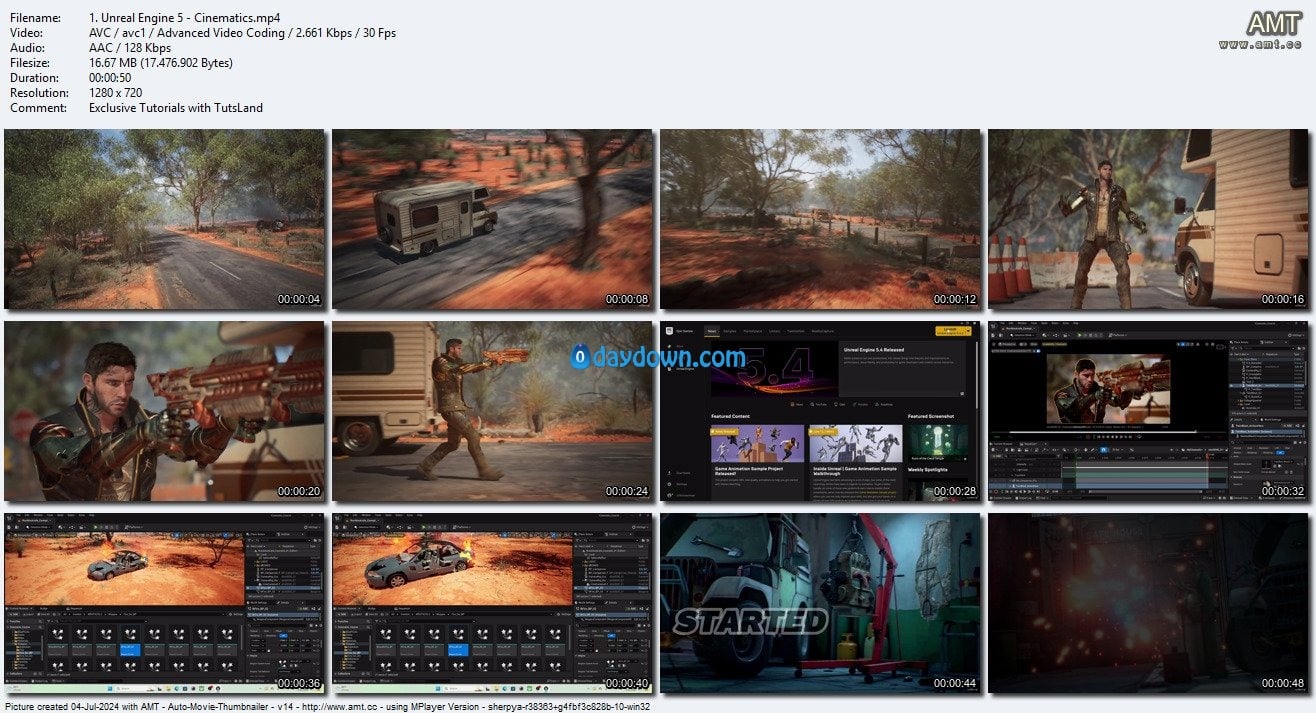
Task: Select the close-up gun frame at 00:00:20
Action: tap(165, 411)
